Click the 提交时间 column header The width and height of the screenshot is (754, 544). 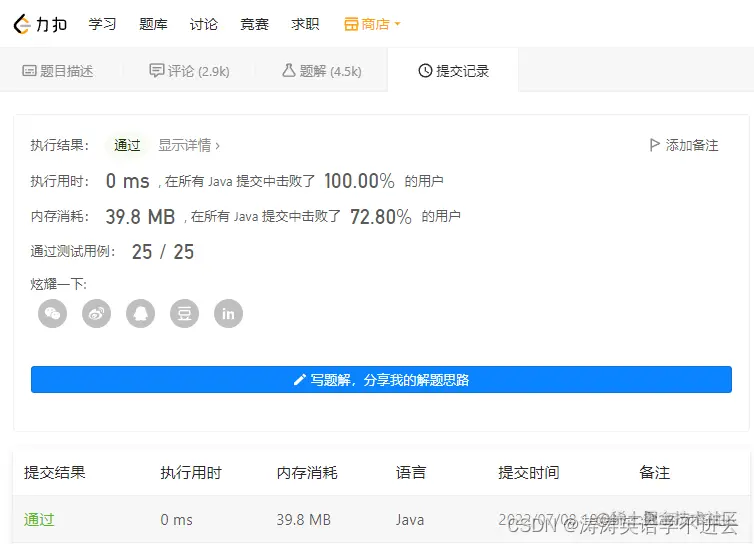(x=529, y=472)
